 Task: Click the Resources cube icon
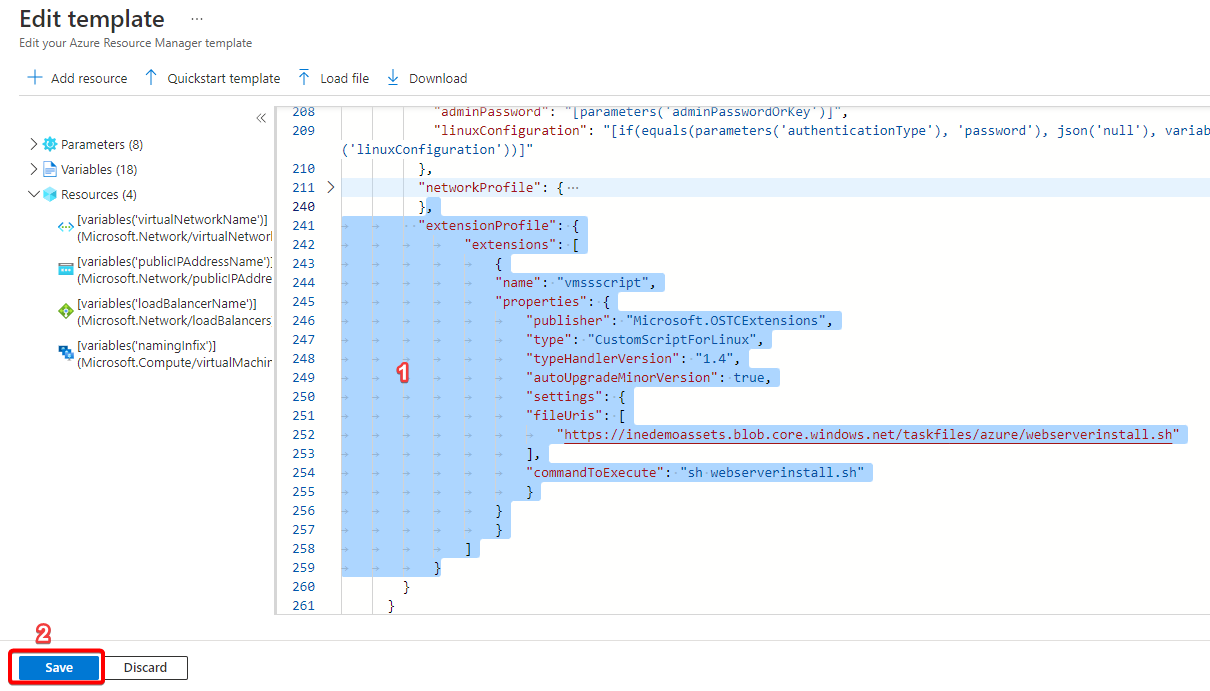click(x=50, y=194)
